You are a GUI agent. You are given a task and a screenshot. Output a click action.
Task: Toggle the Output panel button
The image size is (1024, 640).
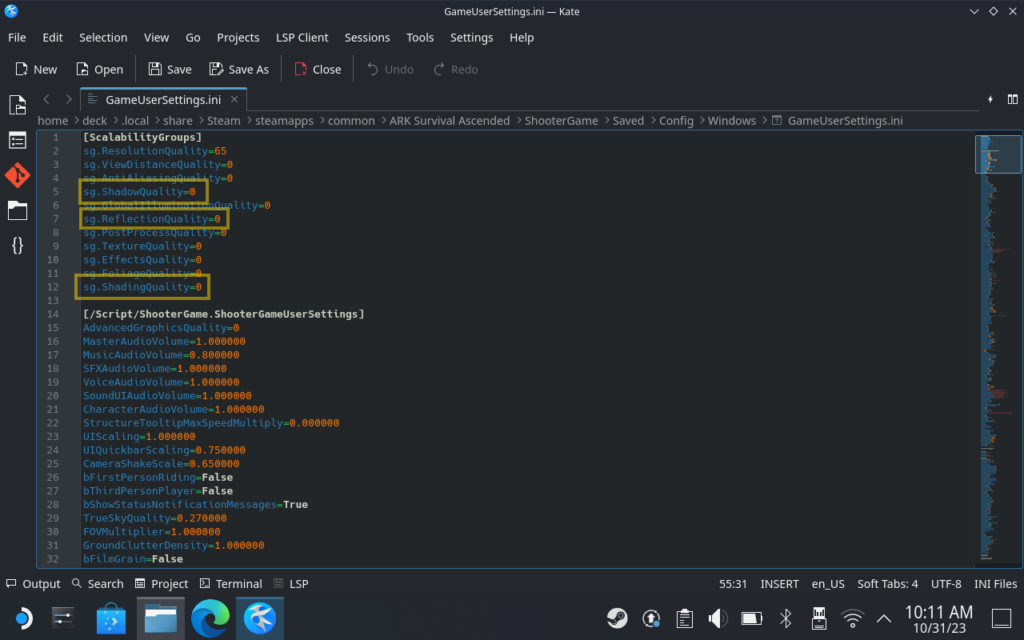pos(33,584)
